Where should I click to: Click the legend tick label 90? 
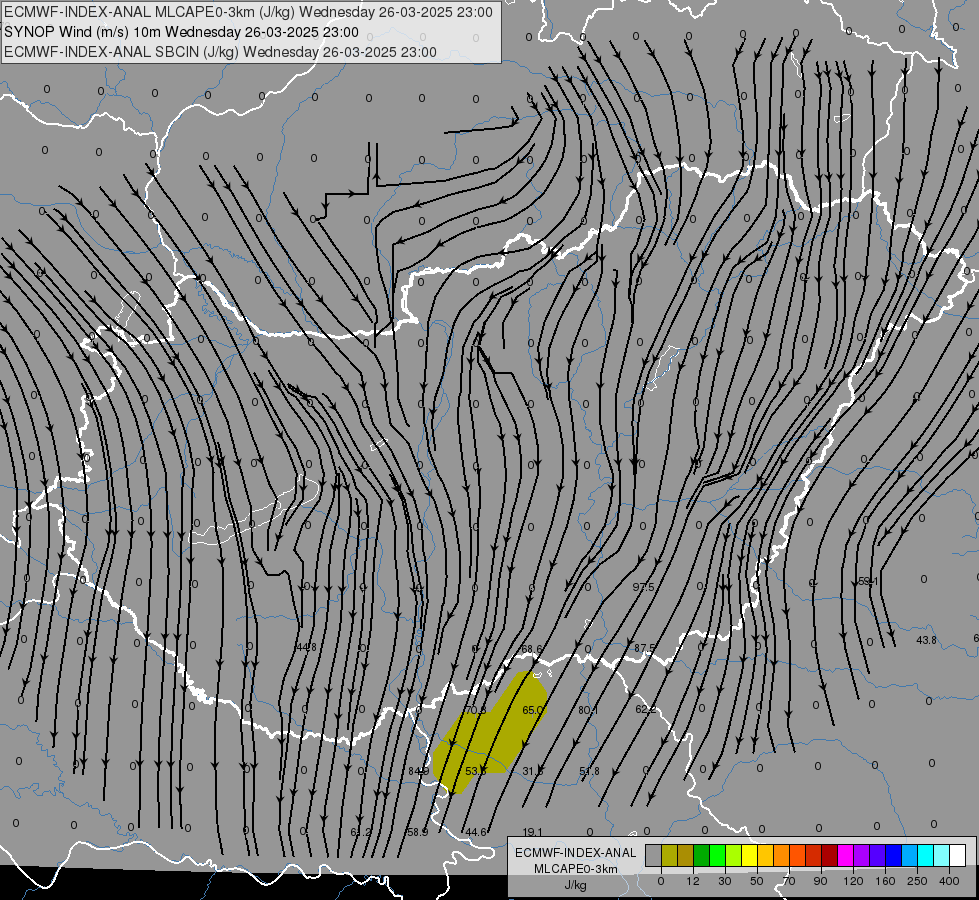click(820, 881)
